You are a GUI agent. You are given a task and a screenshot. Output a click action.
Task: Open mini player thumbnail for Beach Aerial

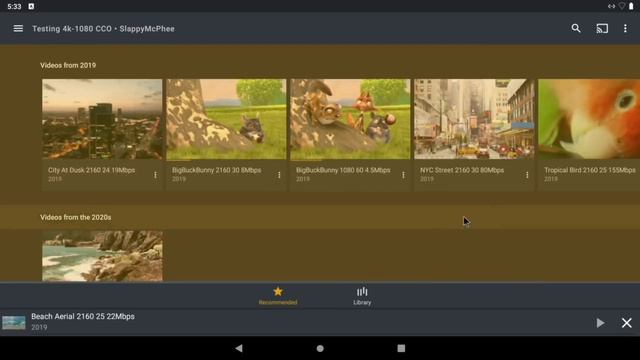click(13, 322)
